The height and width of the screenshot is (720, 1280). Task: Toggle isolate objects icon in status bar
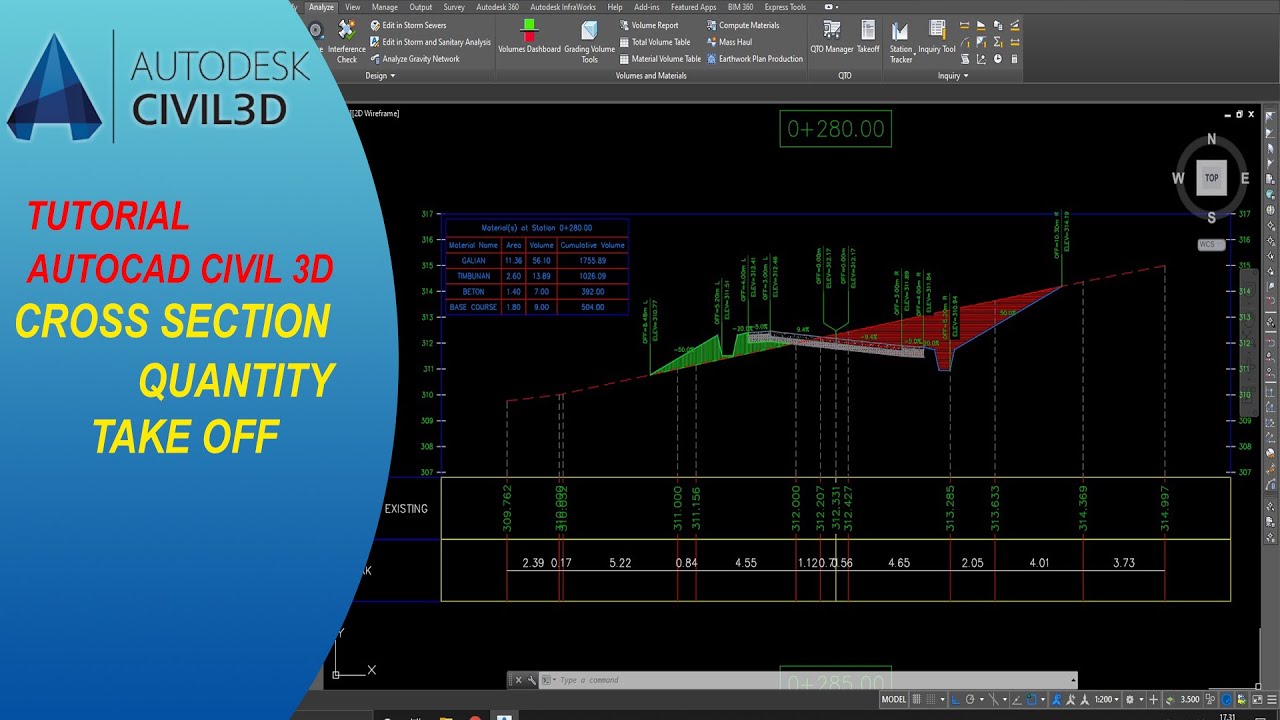pos(1210,700)
